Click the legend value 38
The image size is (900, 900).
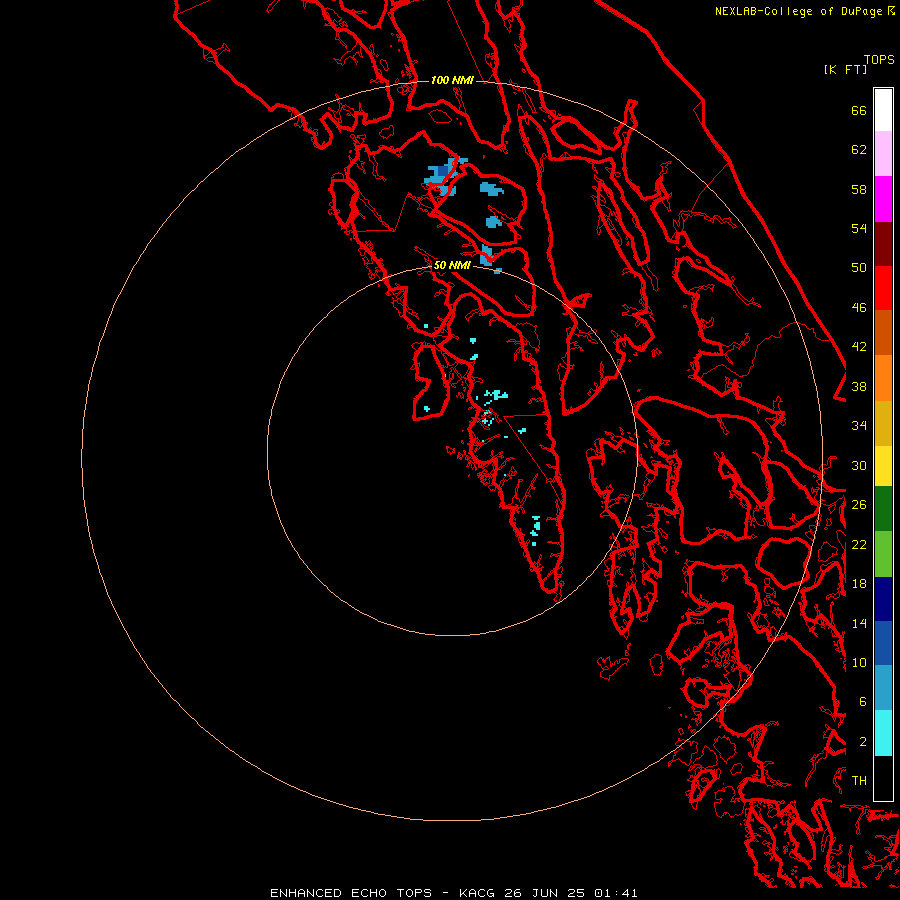(x=859, y=386)
